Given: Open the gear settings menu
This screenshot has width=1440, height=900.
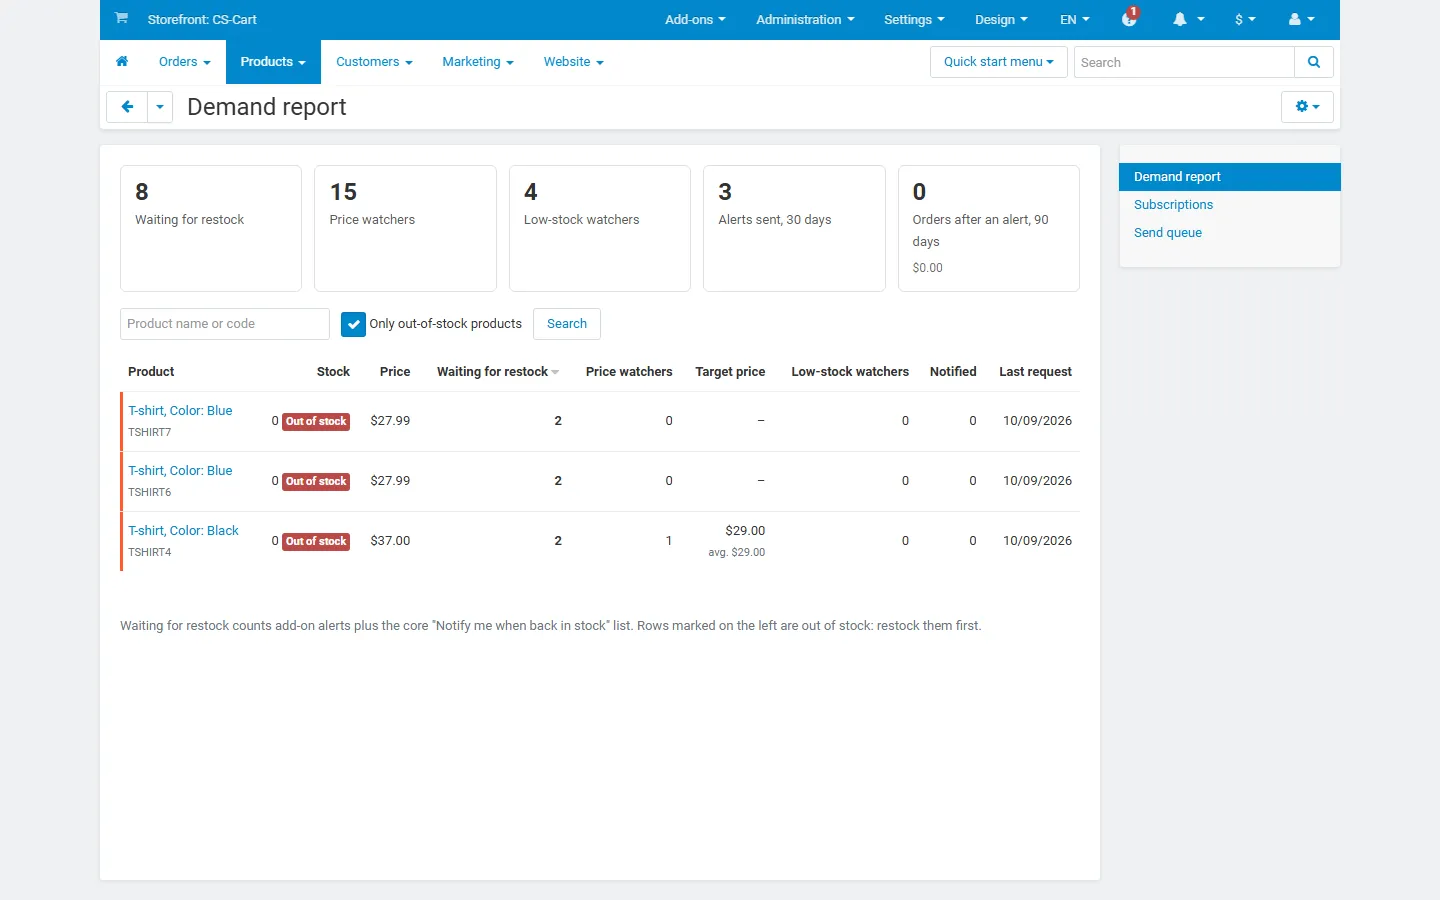Looking at the screenshot, I should click(1307, 107).
